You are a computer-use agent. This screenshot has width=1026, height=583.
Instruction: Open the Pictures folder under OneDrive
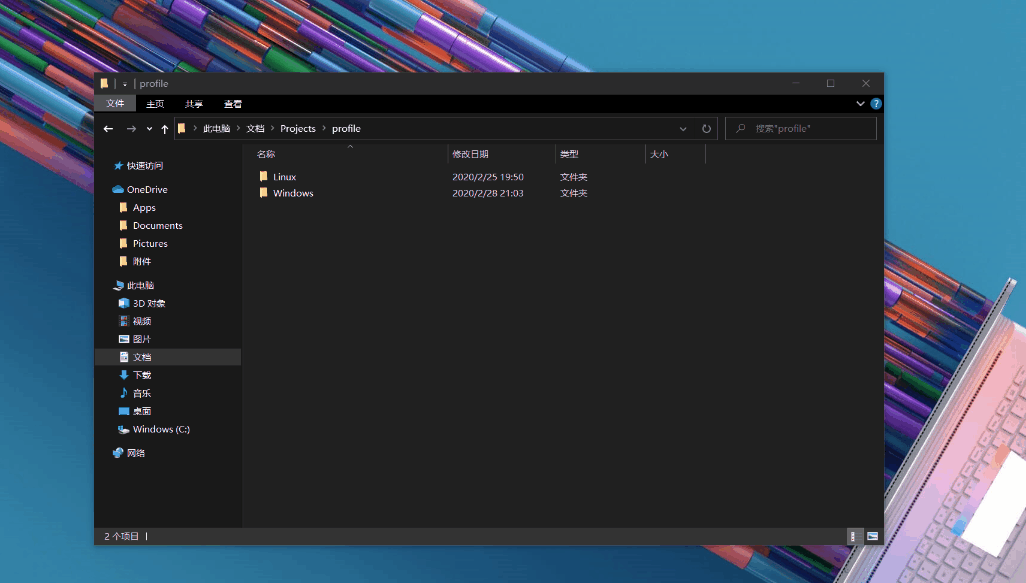[x=150, y=243]
